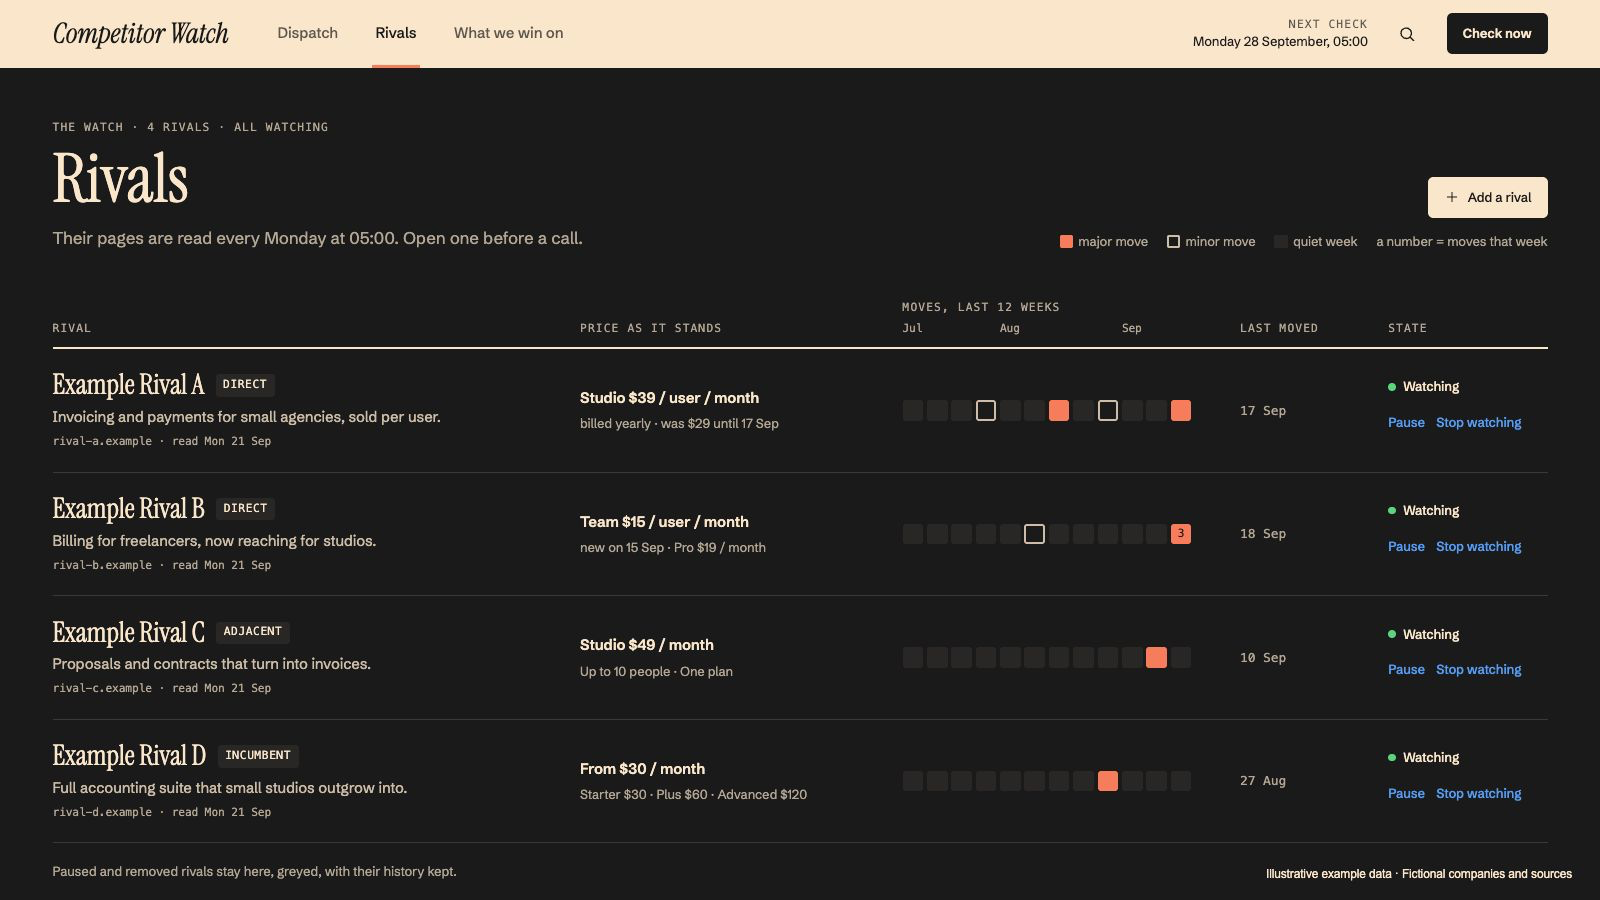Stop watching Example Rival C
Viewport: 1600px width, 900px height.
pos(1478,670)
